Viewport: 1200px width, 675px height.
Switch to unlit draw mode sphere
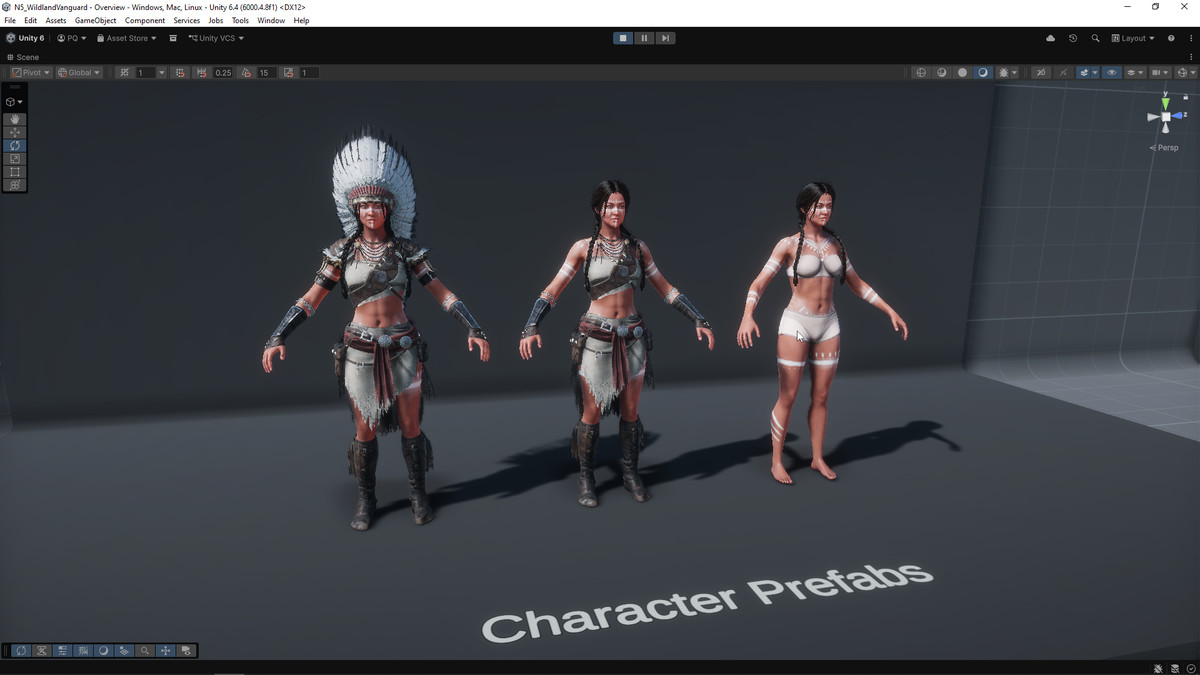963,73
